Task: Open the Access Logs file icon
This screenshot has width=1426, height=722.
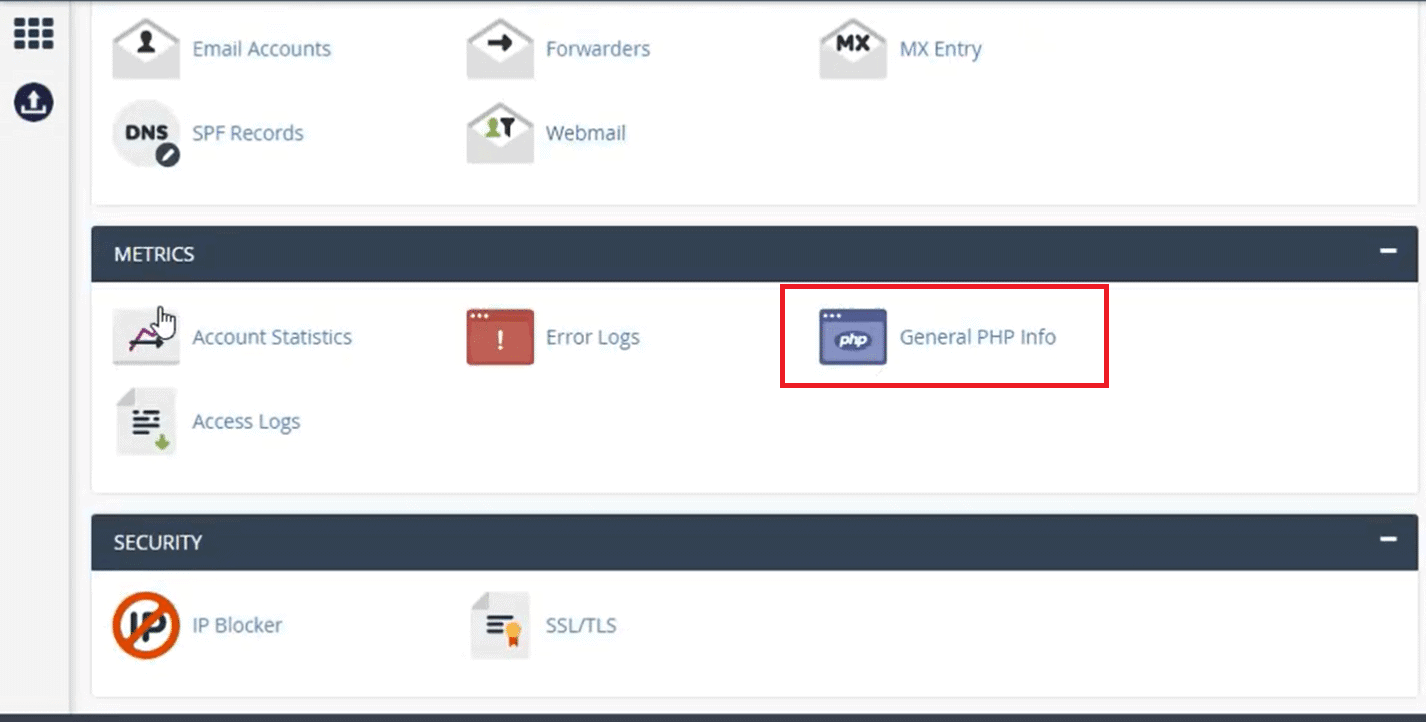Action: coord(146,422)
